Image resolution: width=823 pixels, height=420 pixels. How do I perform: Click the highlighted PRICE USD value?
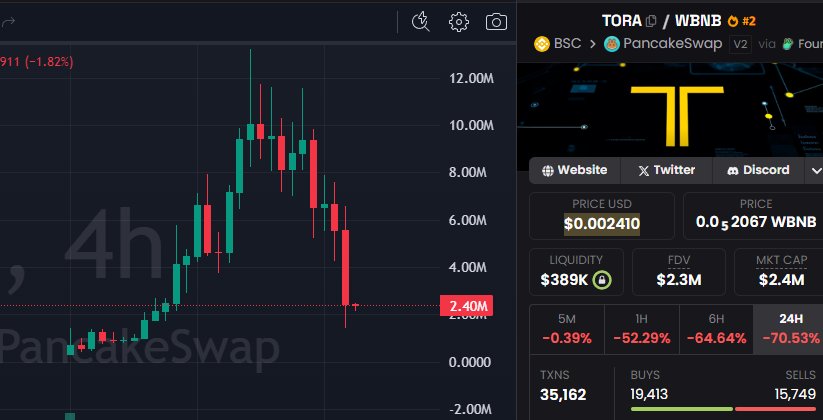tap(602, 223)
